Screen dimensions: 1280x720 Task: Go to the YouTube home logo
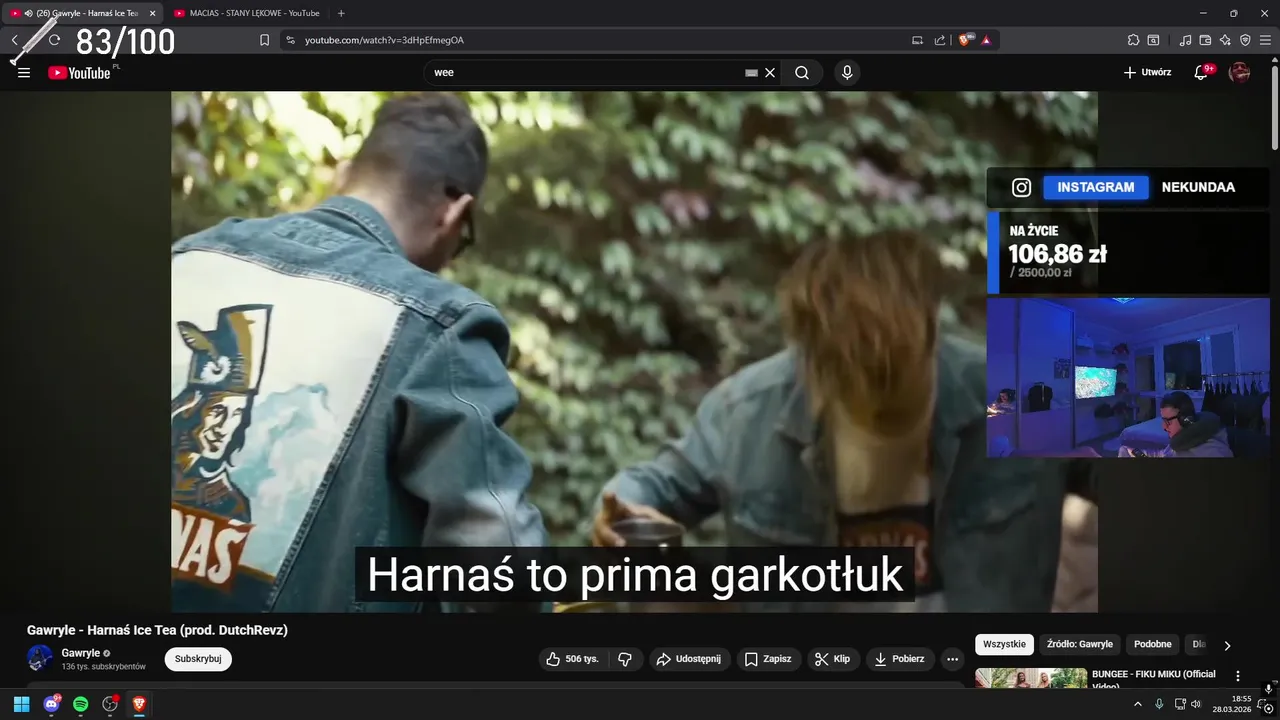(x=79, y=72)
